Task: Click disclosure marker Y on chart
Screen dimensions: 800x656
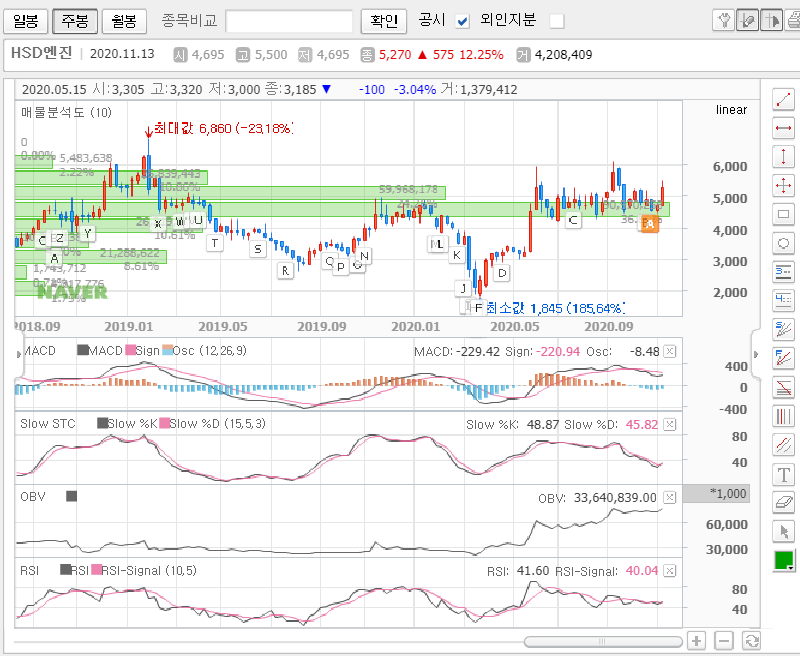Action: tap(88, 233)
